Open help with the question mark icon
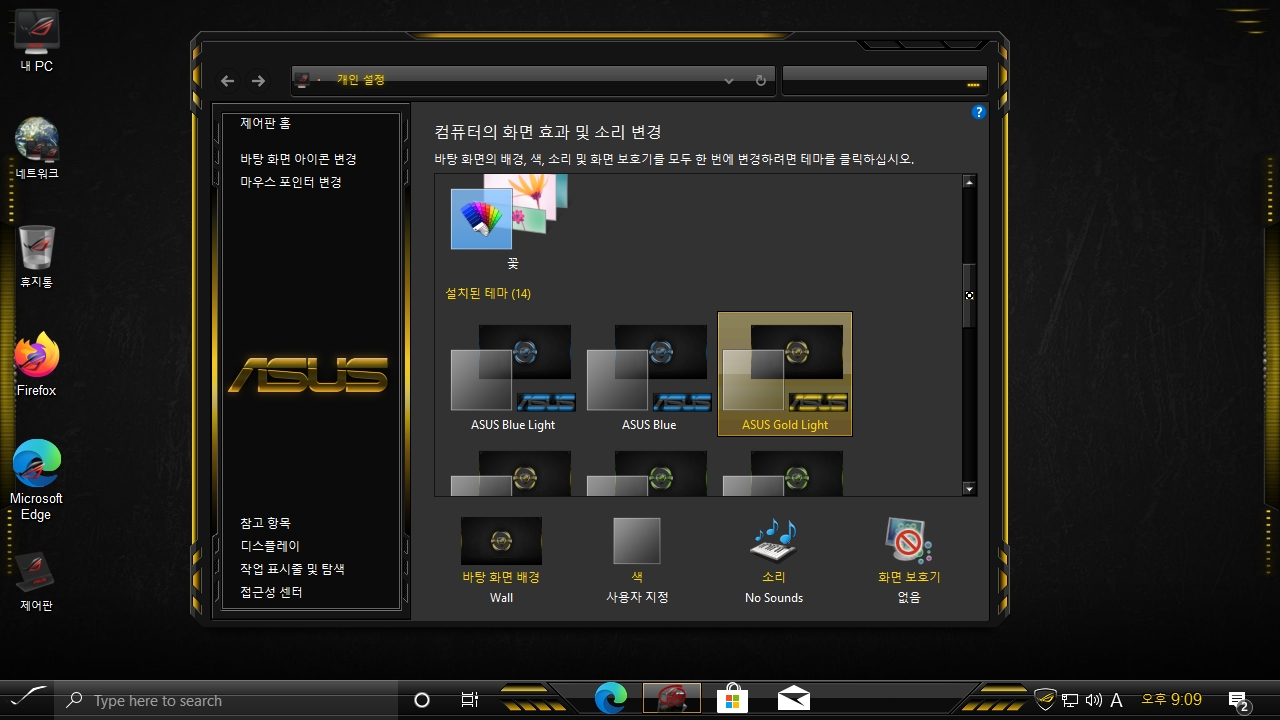This screenshot has height=720, width=1280. (x=979, y=112)
